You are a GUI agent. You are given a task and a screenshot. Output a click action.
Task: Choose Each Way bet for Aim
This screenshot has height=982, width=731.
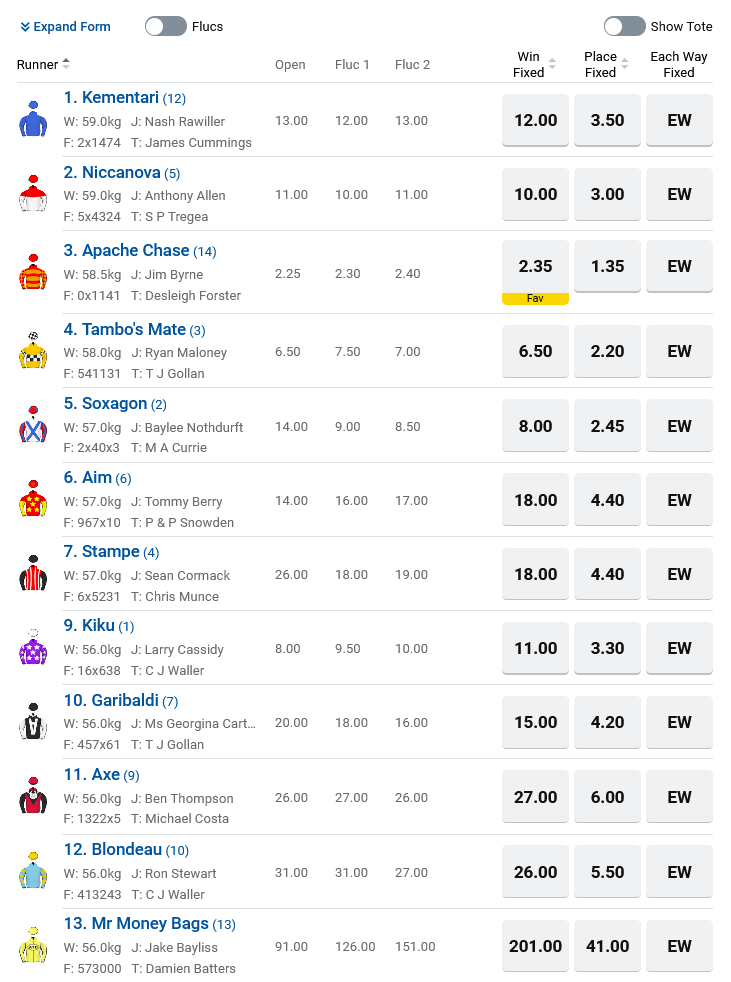(x=679, y=500)
